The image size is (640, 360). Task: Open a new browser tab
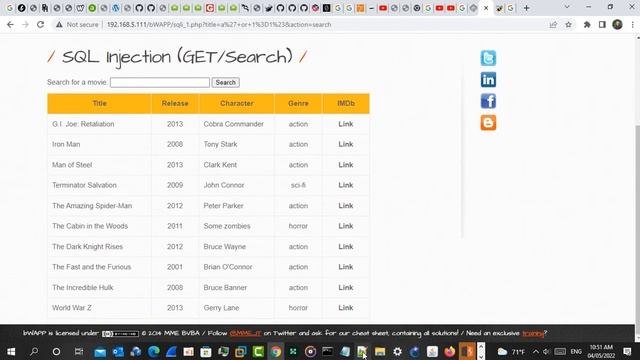tap(526, 8)
